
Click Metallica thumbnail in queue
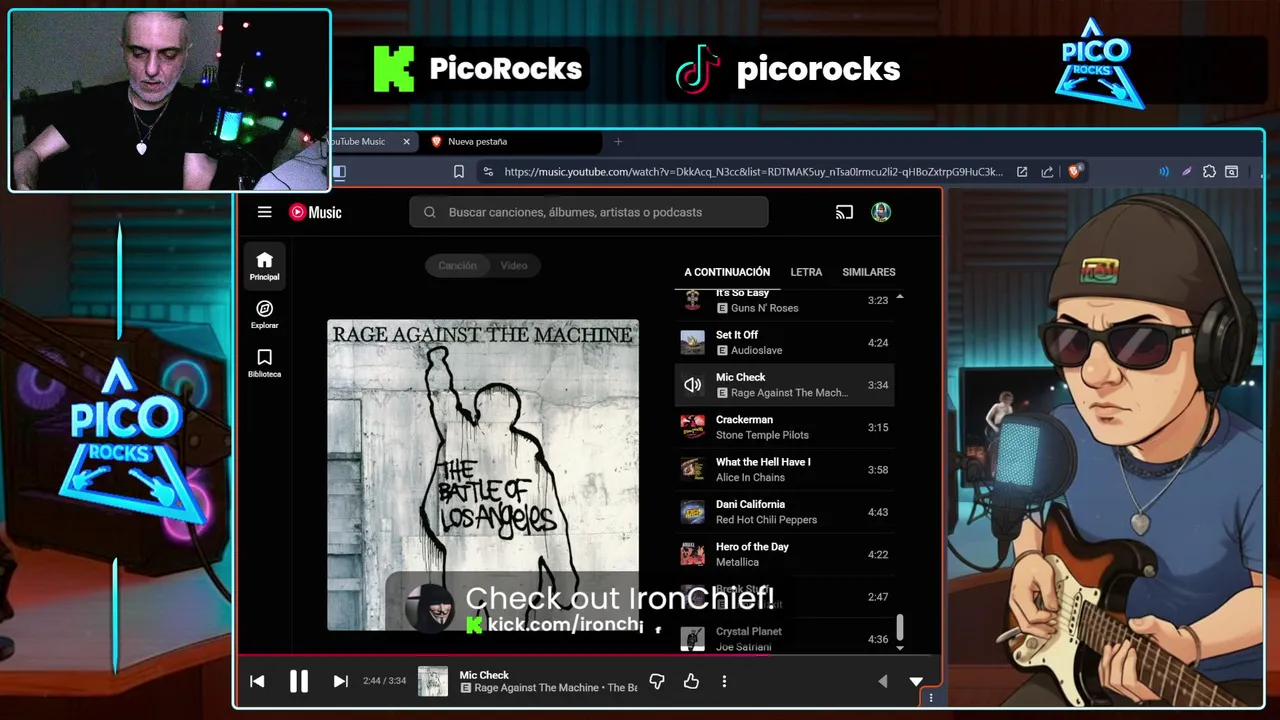pyautogui.click(x=692, y=554)
